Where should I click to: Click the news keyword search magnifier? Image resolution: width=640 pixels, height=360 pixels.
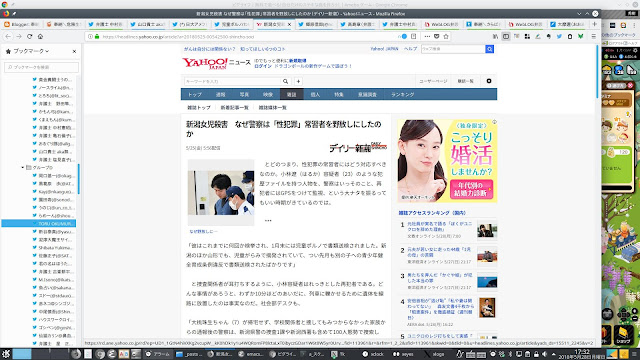(x=285, y=81)
